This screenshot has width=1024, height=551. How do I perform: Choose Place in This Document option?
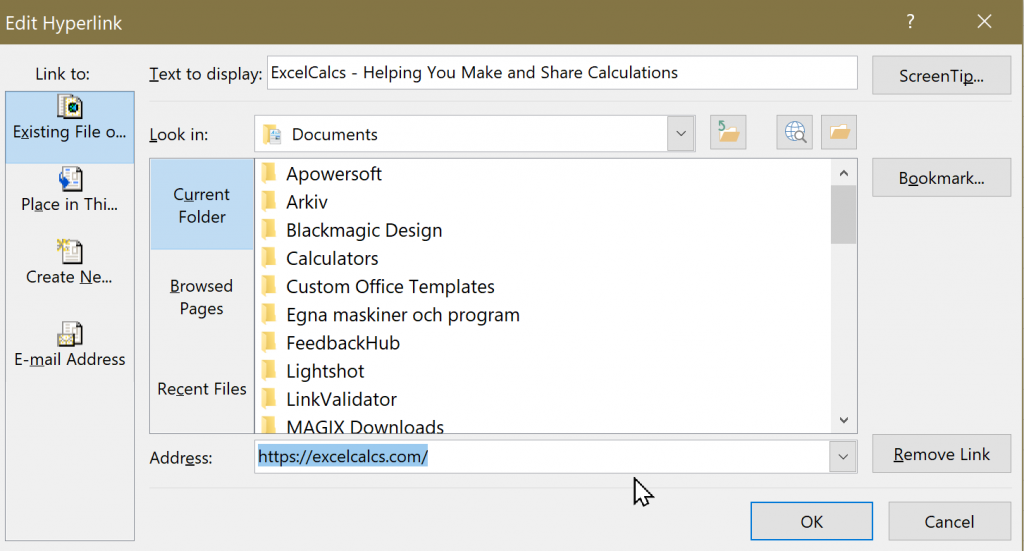click(70, 190)
